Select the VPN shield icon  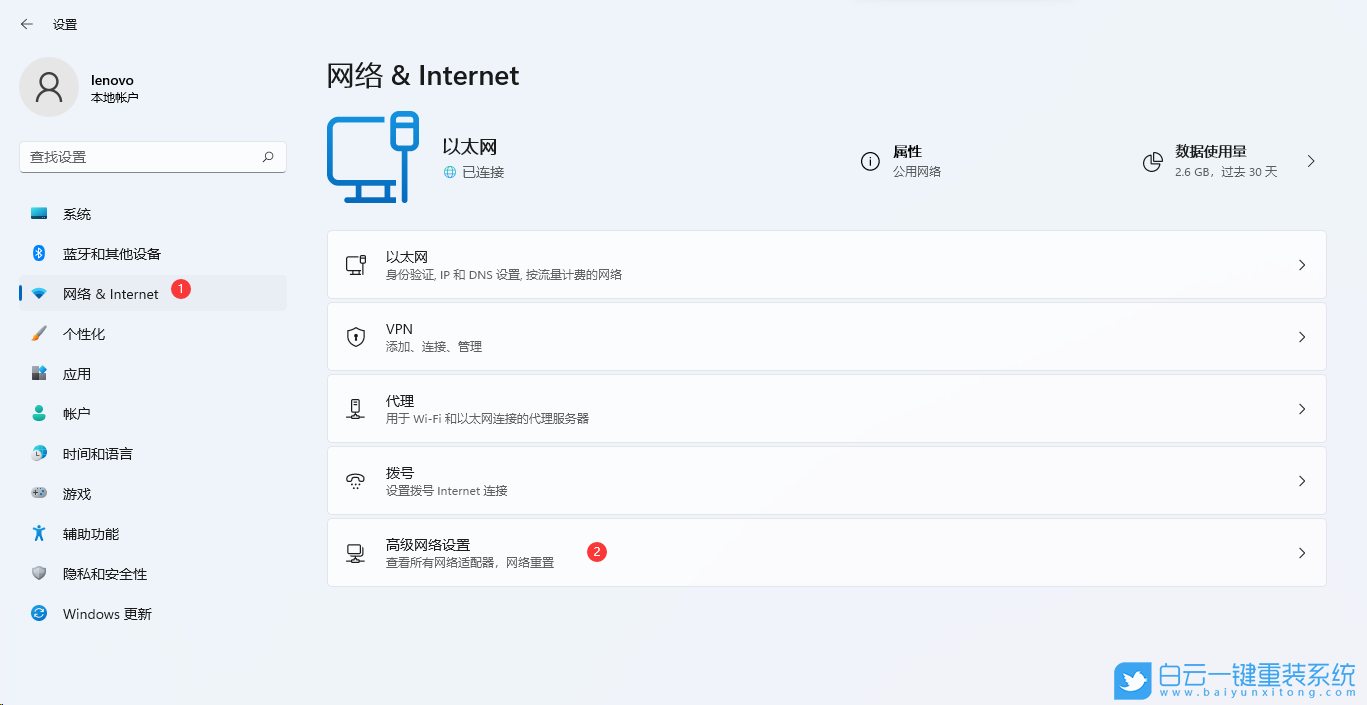coord(356,336)
